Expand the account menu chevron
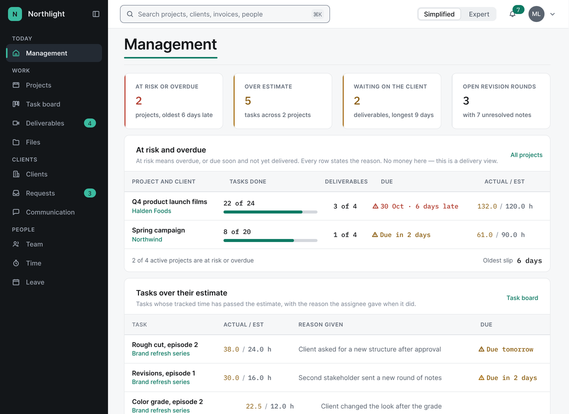Image resolution: width=569 pixels, height=414 pixels. pos(552,15)
